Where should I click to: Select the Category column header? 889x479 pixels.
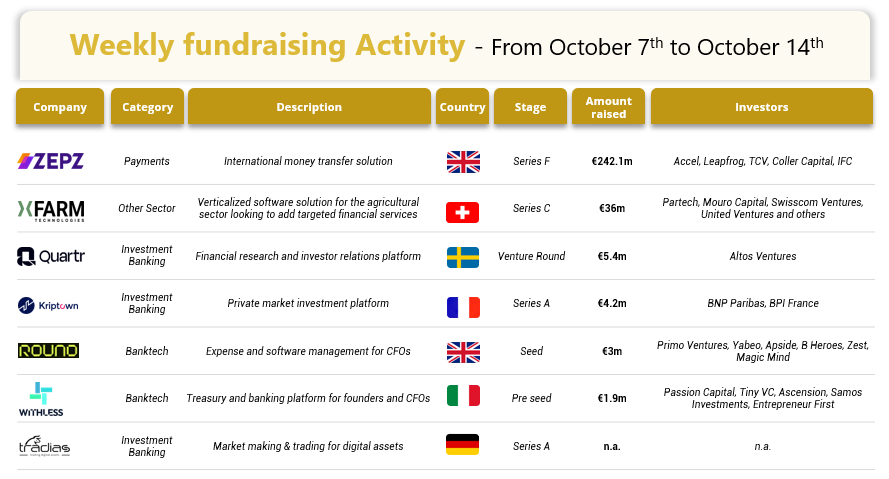tap(147, 107)
